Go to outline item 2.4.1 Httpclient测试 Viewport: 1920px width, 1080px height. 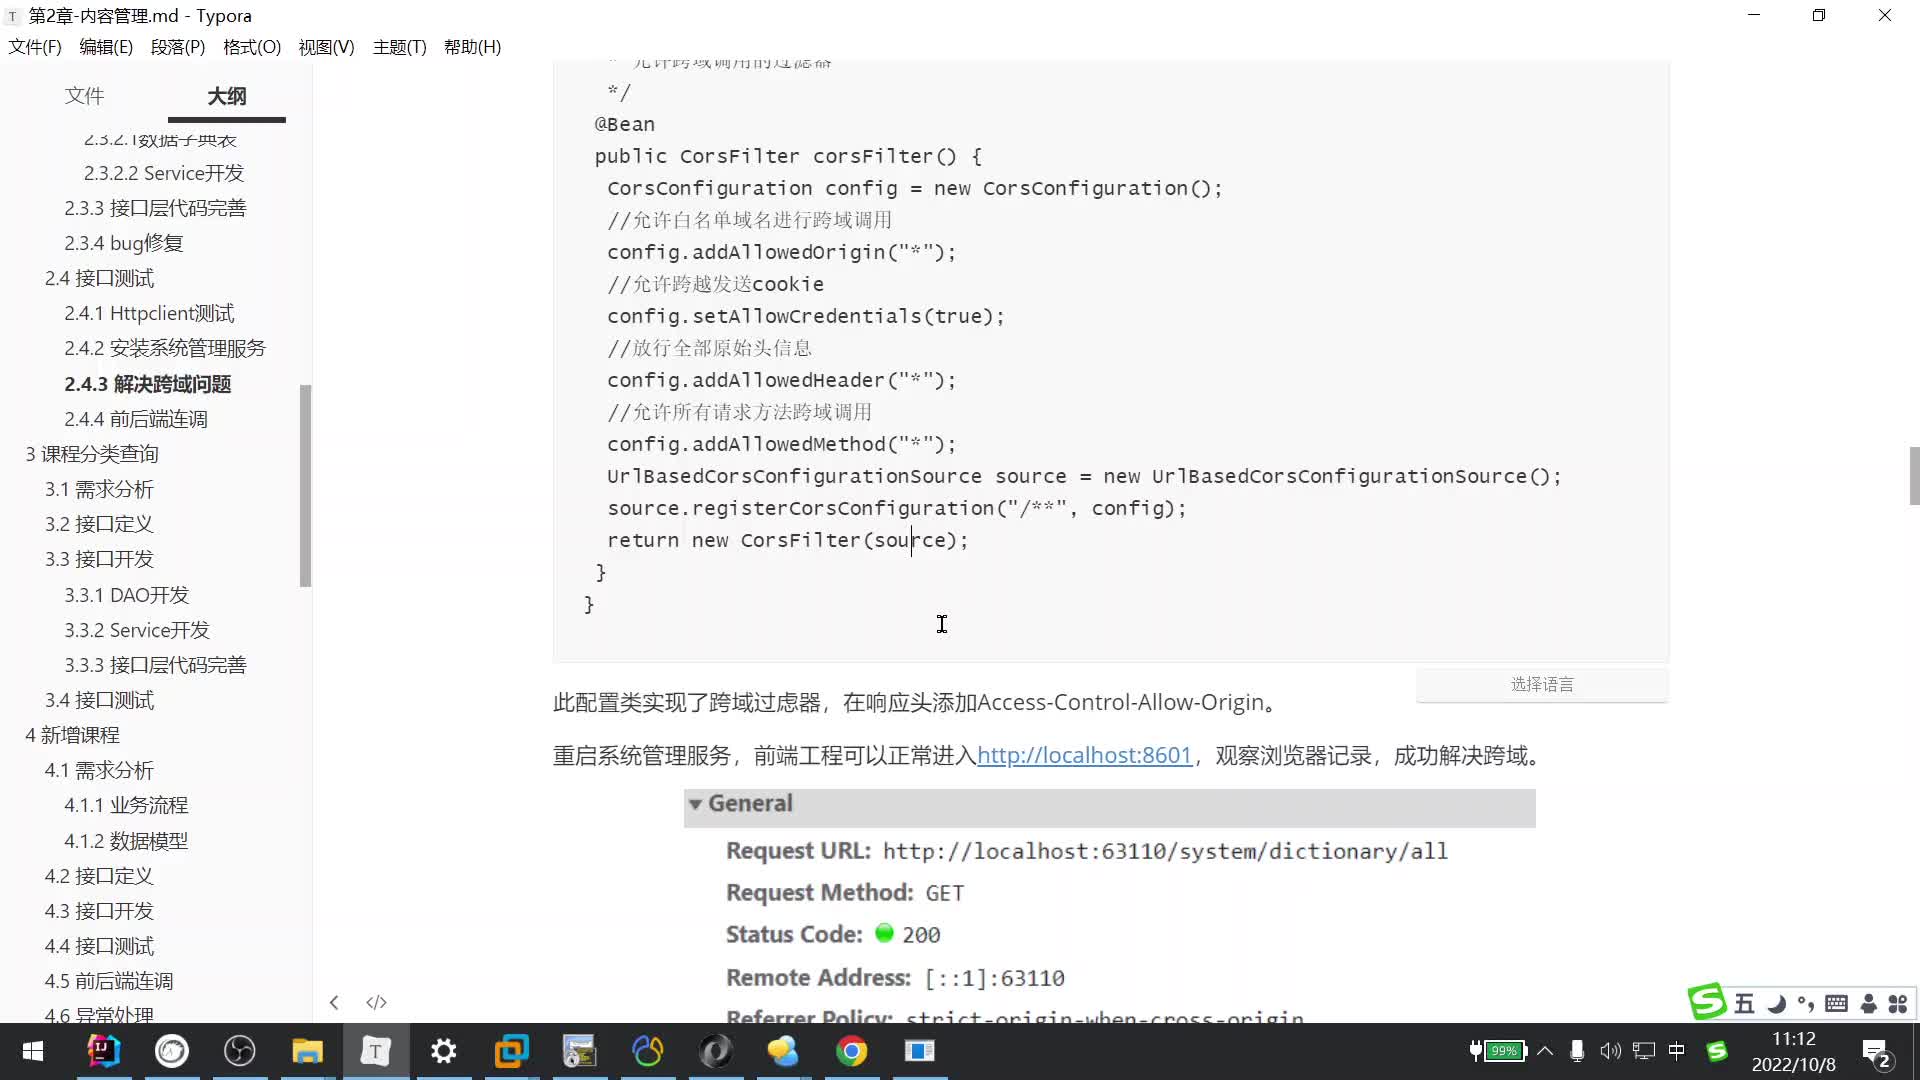[x=149, y=313]
